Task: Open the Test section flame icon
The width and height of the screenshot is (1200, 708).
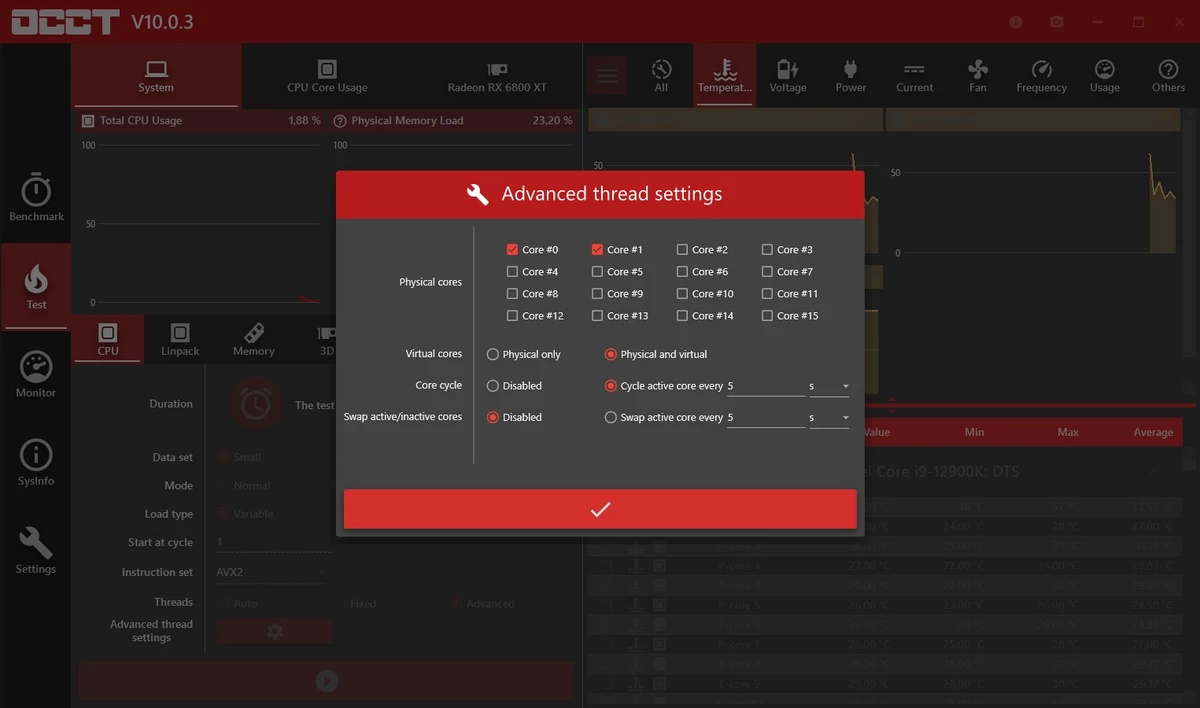Action: pos(36,279)
